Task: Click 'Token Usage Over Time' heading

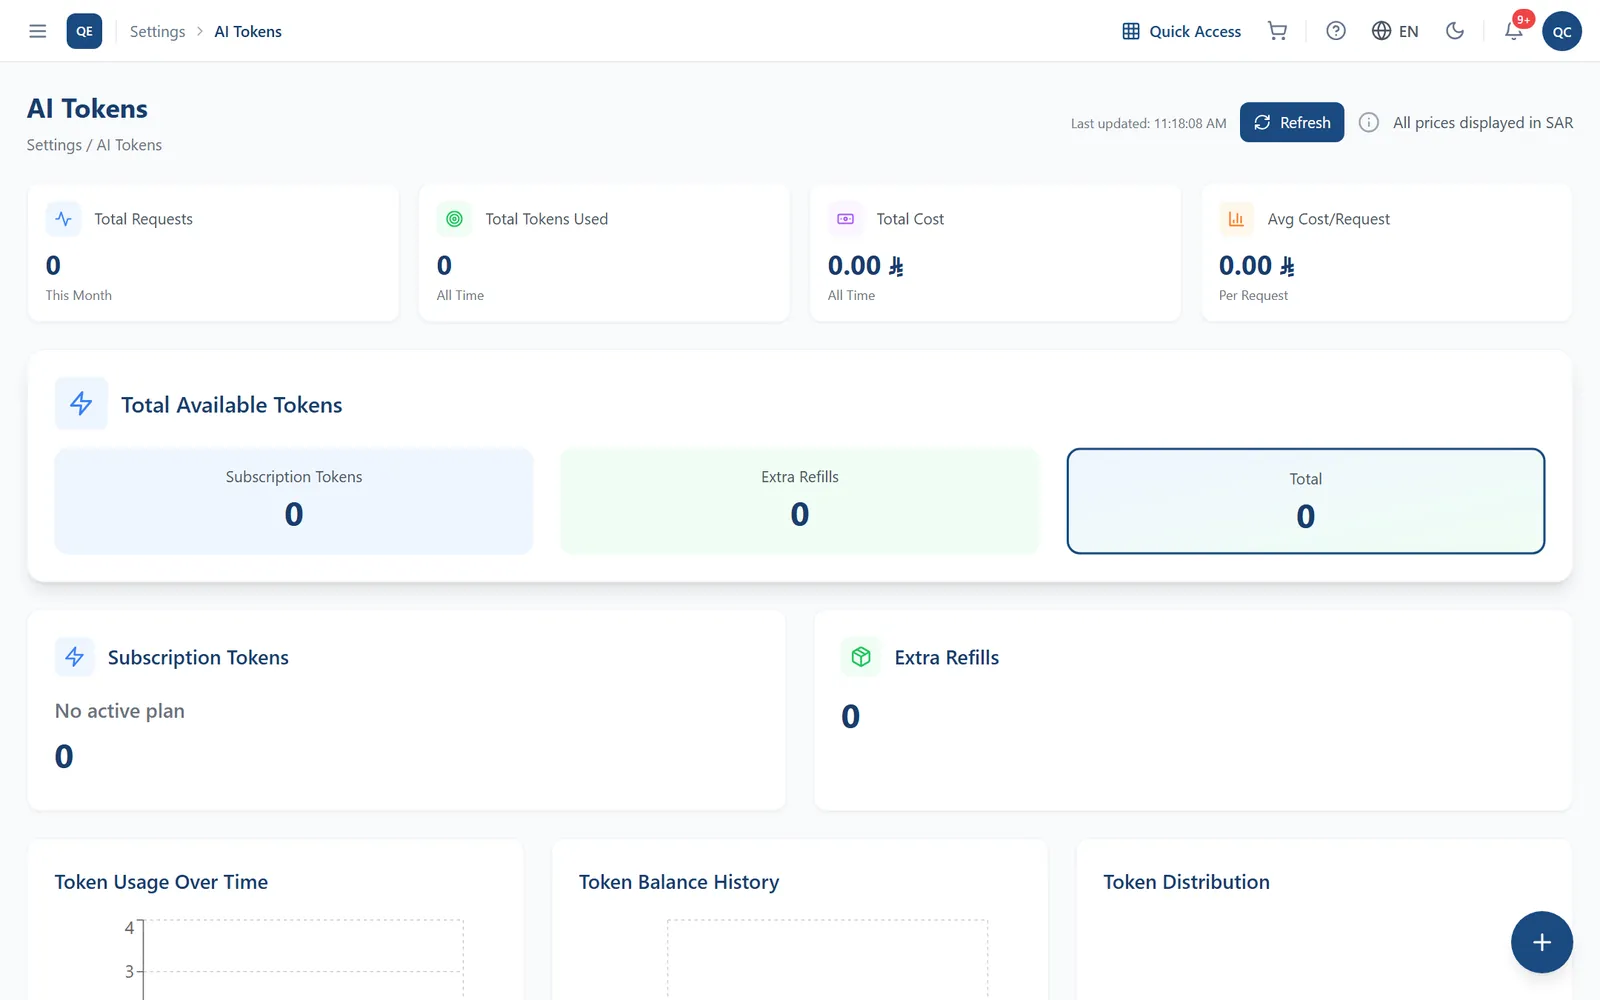Action: point(161,882)
